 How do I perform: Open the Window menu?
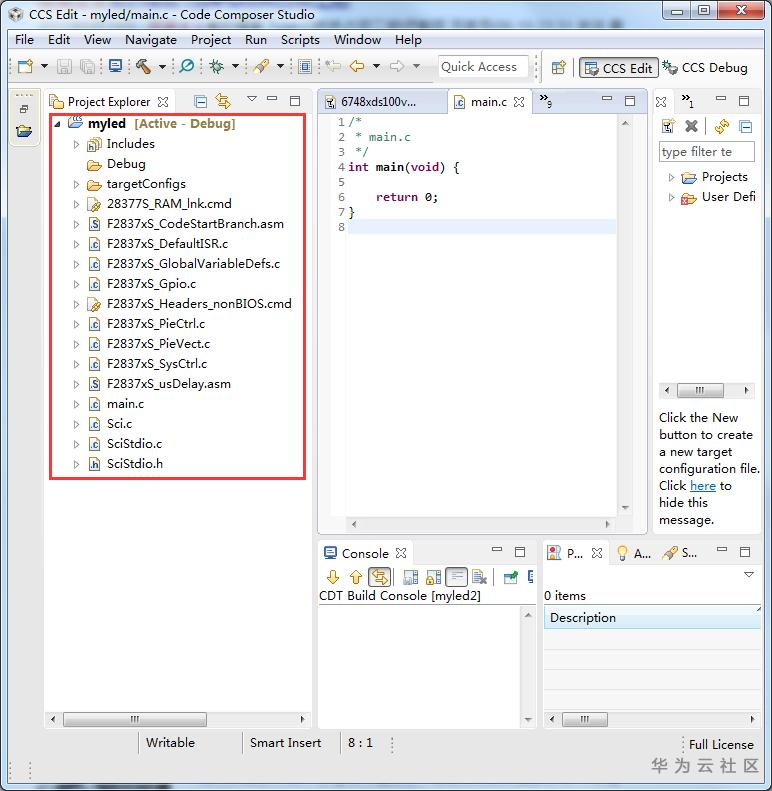357,39
